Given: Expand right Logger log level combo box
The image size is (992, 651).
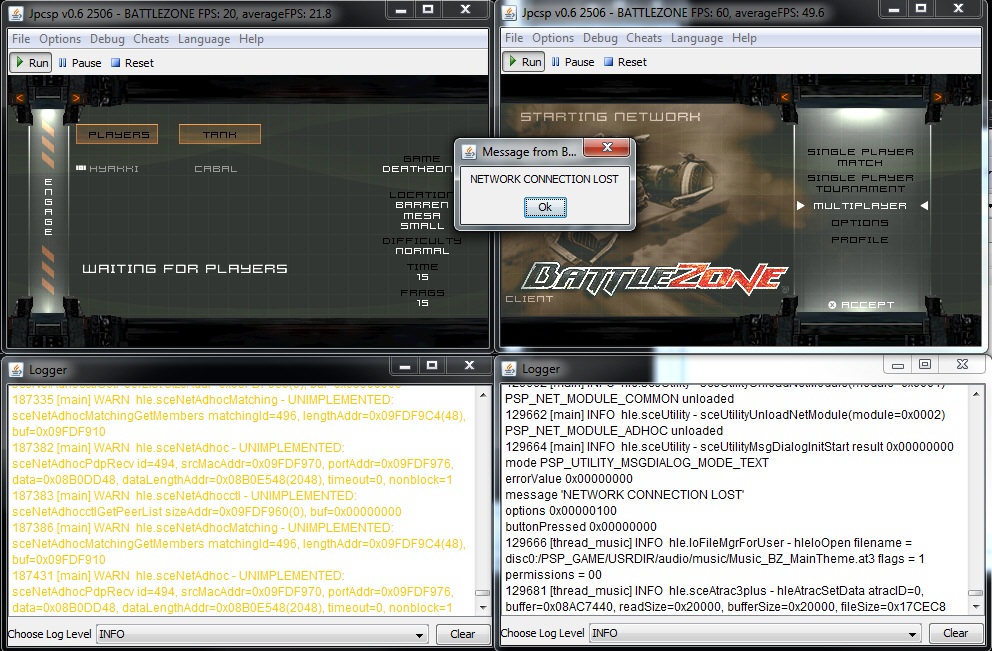Looking at the screenshot, I should click(755, 633).
